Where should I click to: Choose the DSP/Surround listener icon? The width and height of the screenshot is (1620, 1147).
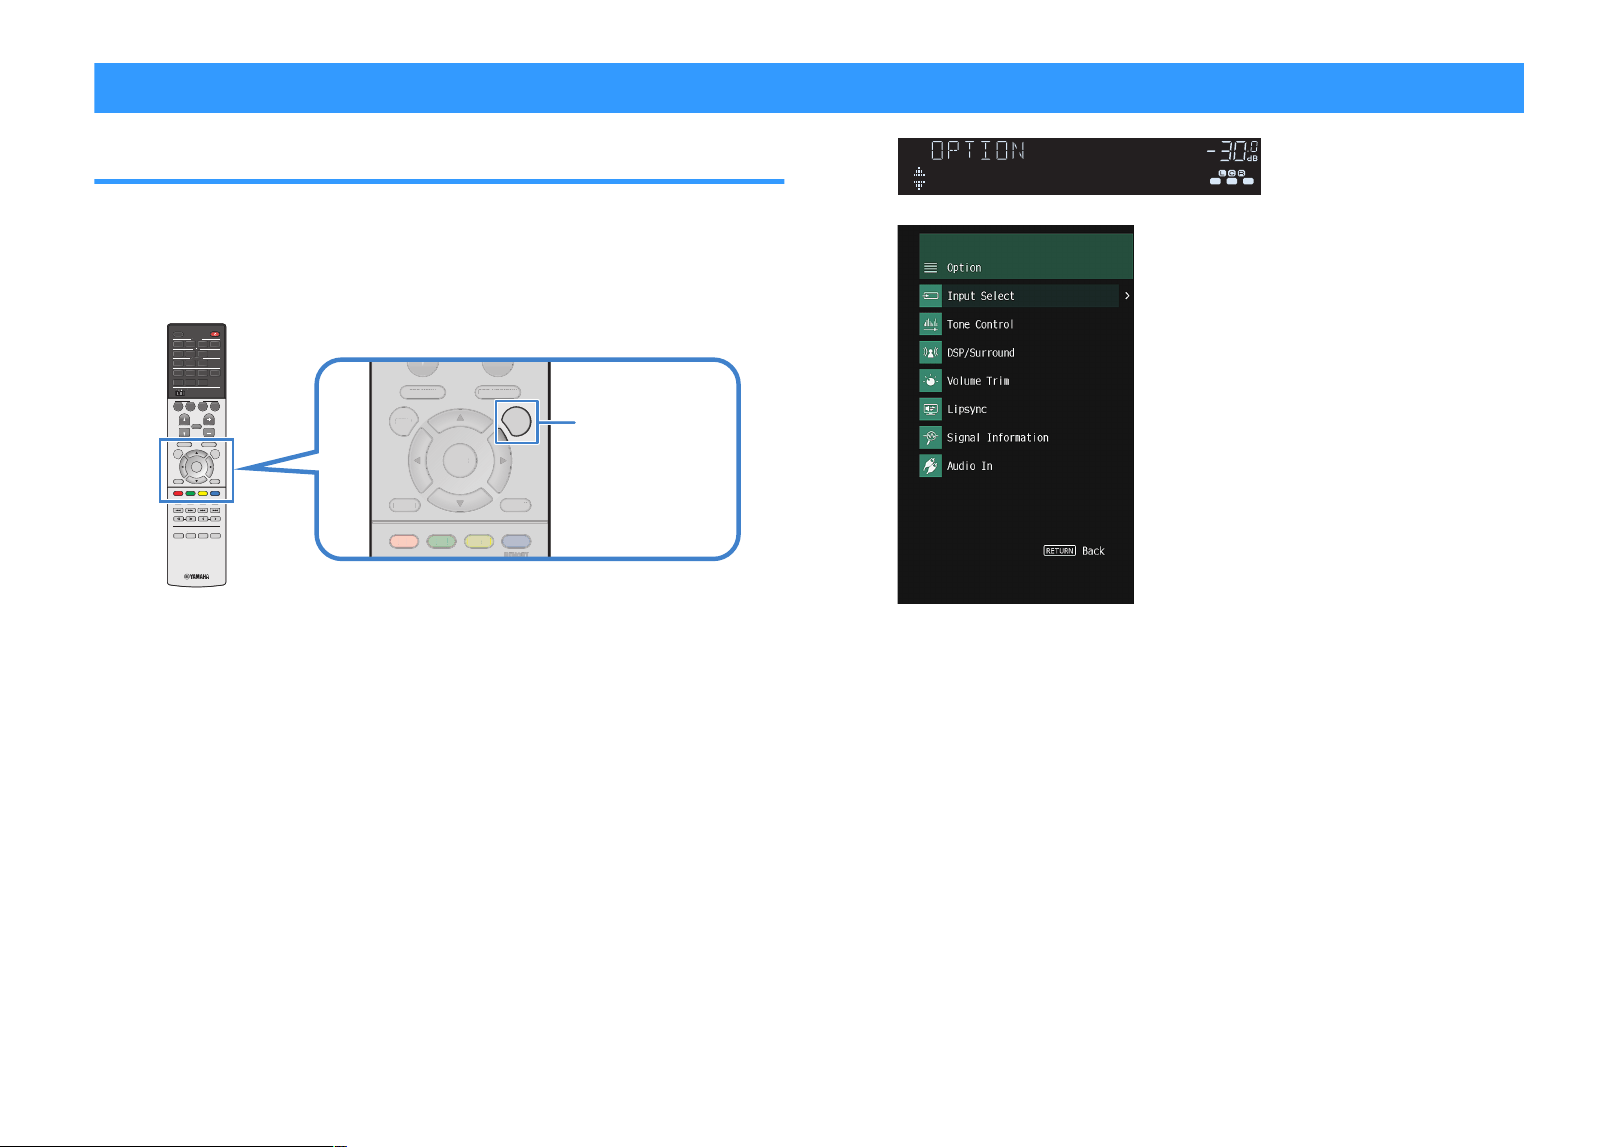(x=930, y=352)
